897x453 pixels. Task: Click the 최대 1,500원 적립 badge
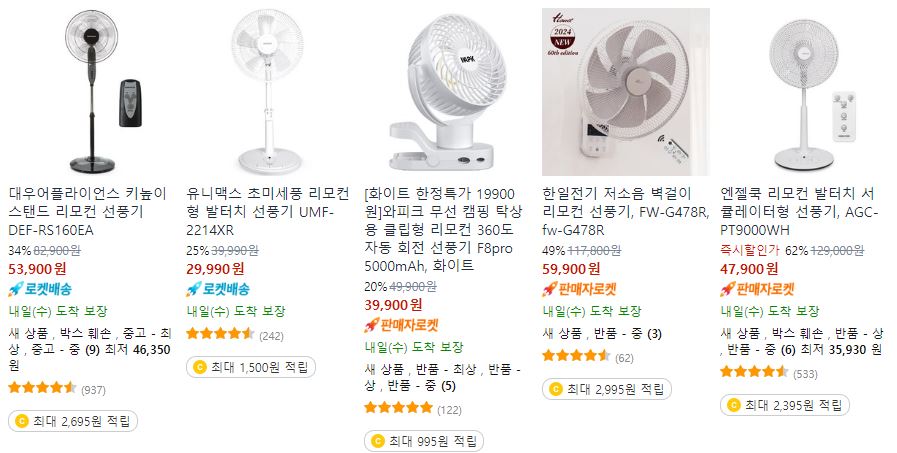point(251,367)
